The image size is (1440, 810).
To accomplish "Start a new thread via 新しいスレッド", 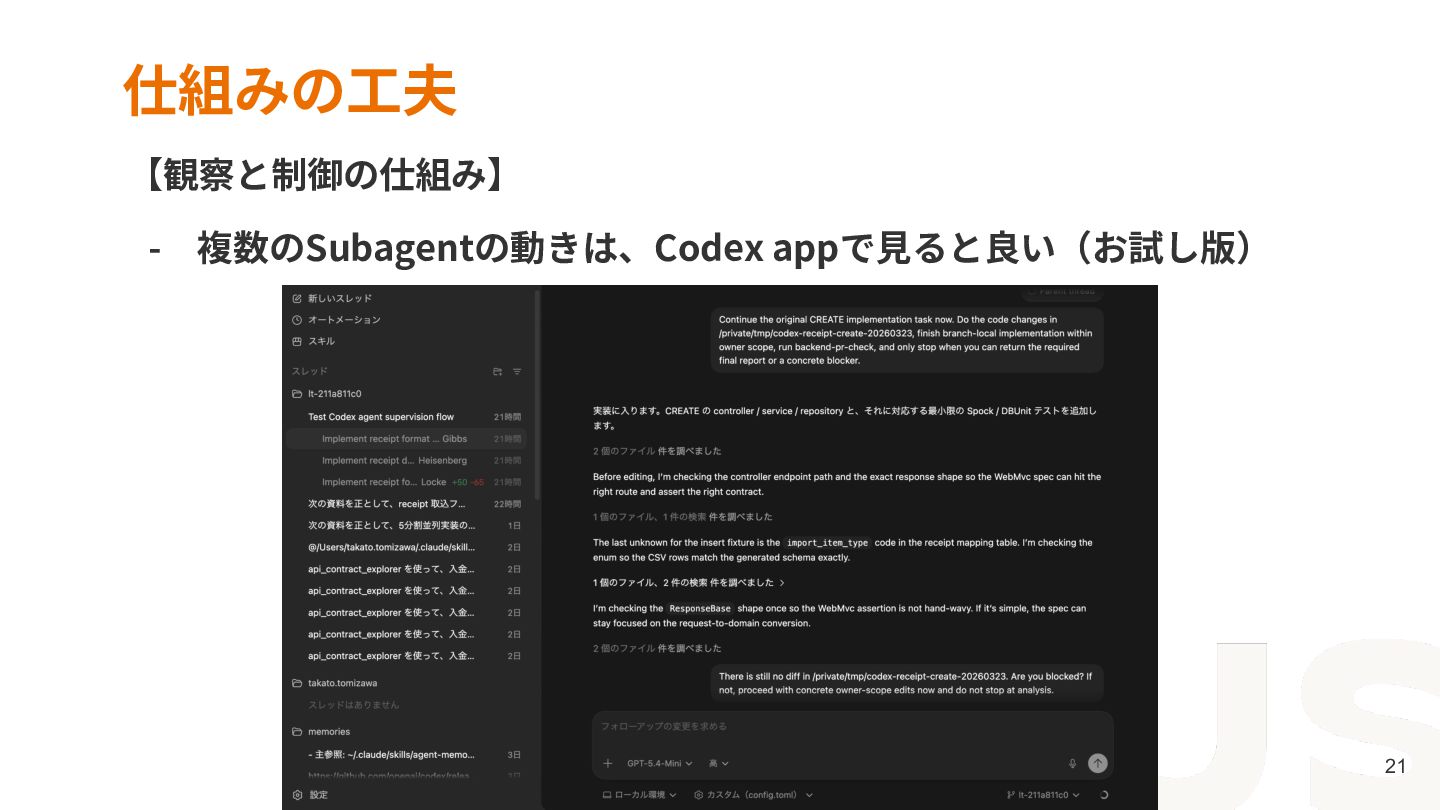I will tap(332, 298).
